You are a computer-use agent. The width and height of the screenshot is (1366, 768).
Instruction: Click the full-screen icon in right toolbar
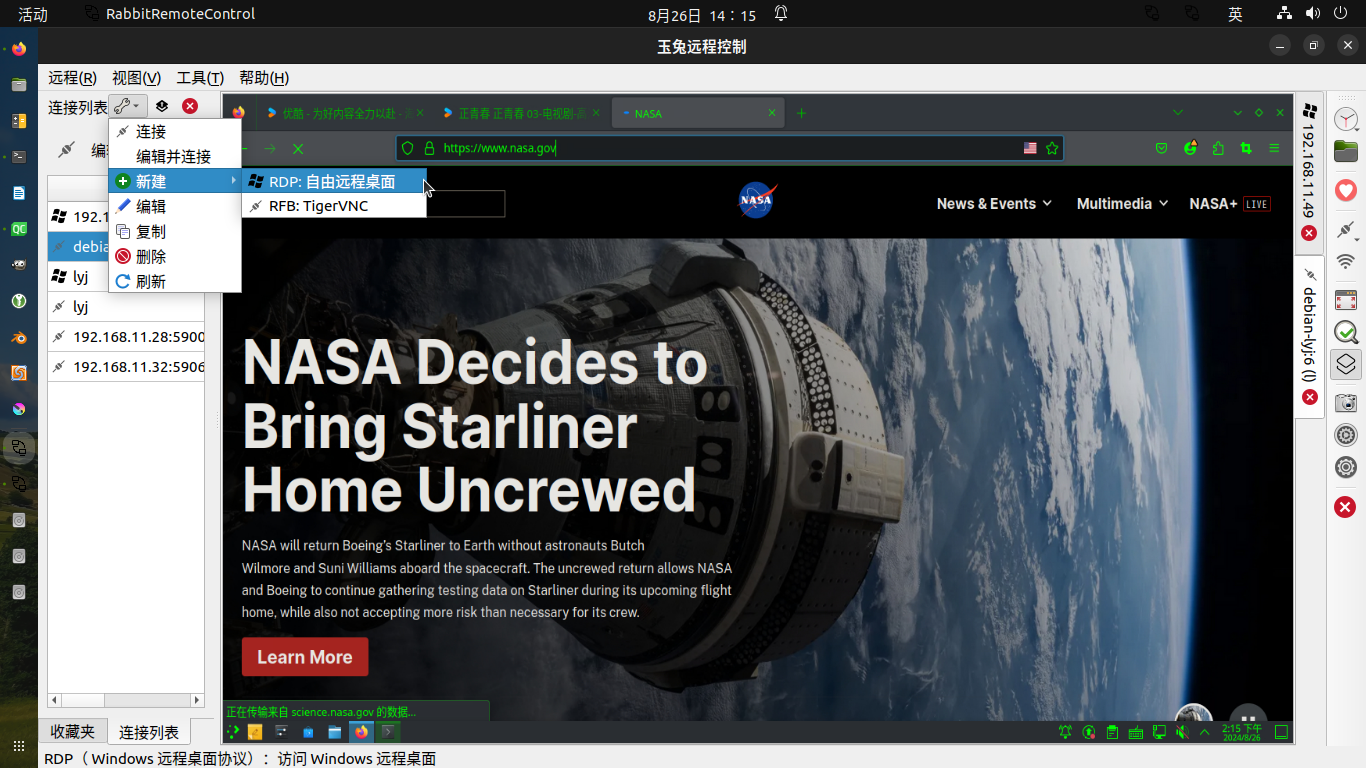[1346, 300]
